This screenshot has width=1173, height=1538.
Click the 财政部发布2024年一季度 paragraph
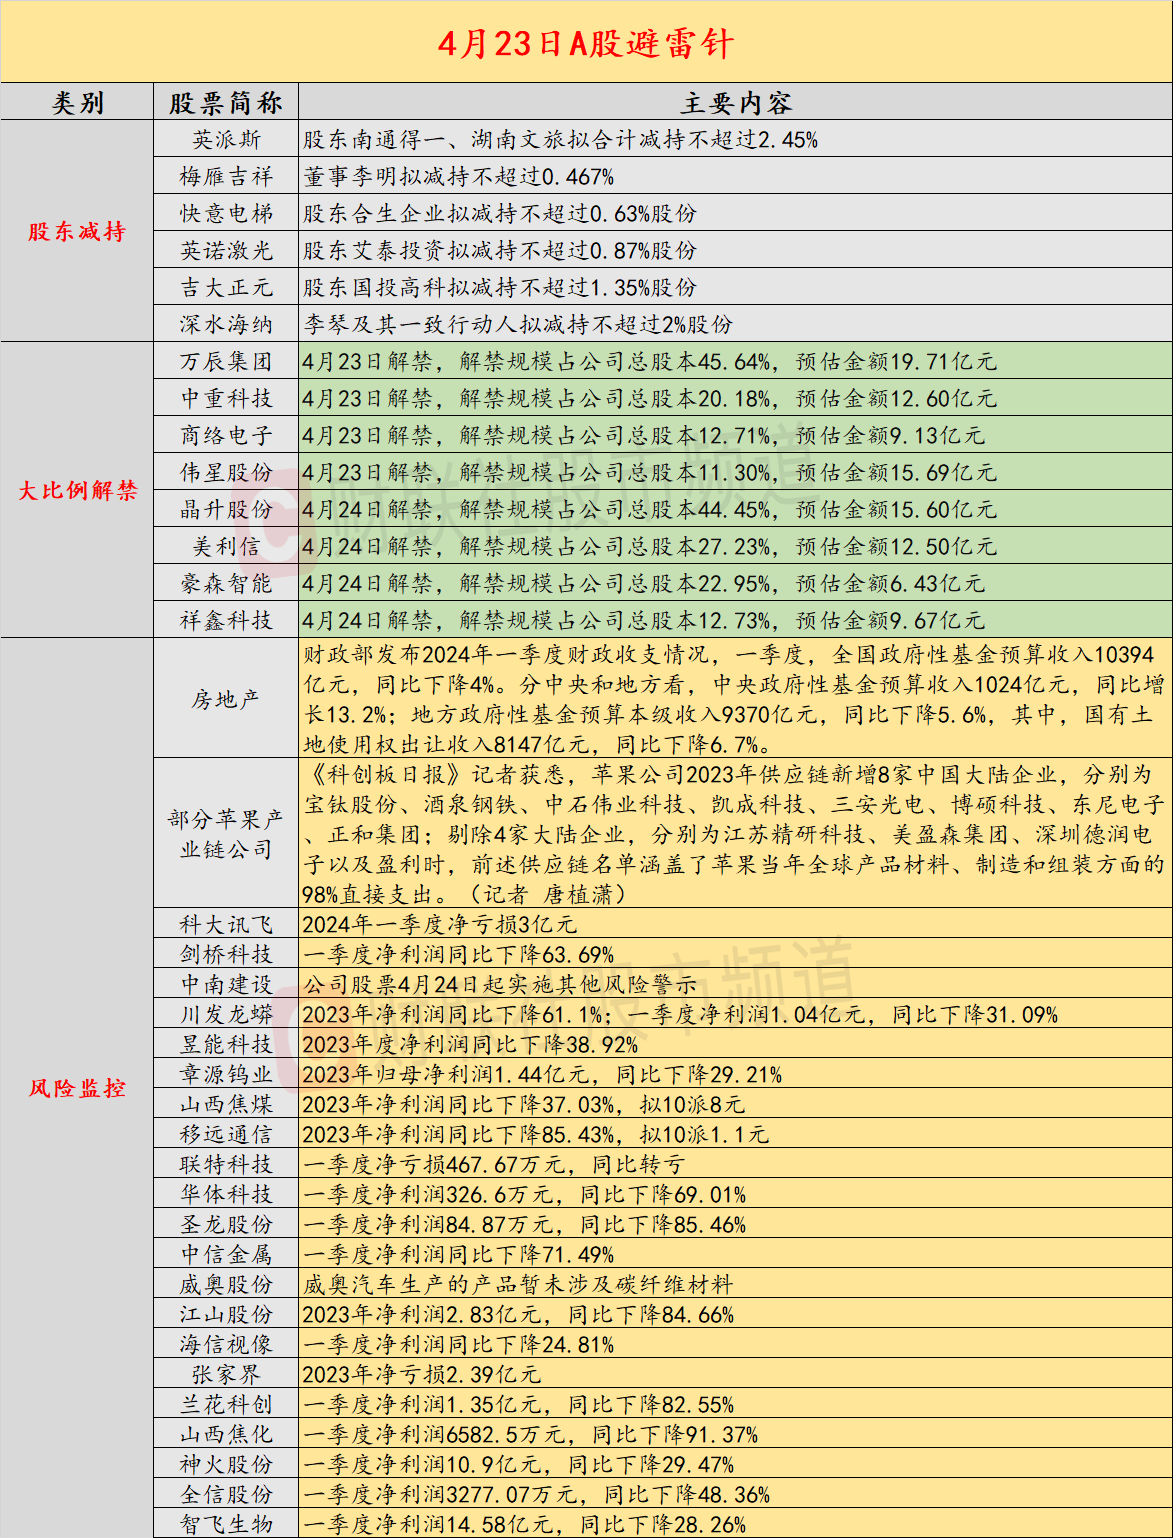click(x=736, y=698)
